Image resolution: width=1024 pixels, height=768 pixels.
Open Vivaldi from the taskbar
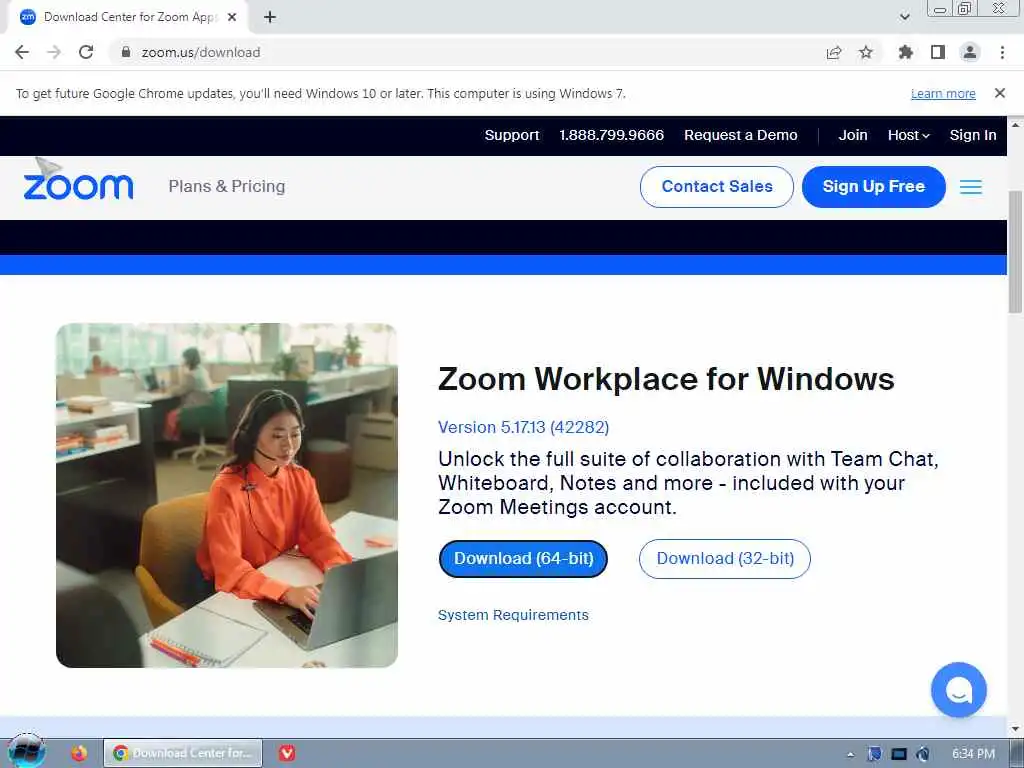click(x=287, y=753)
